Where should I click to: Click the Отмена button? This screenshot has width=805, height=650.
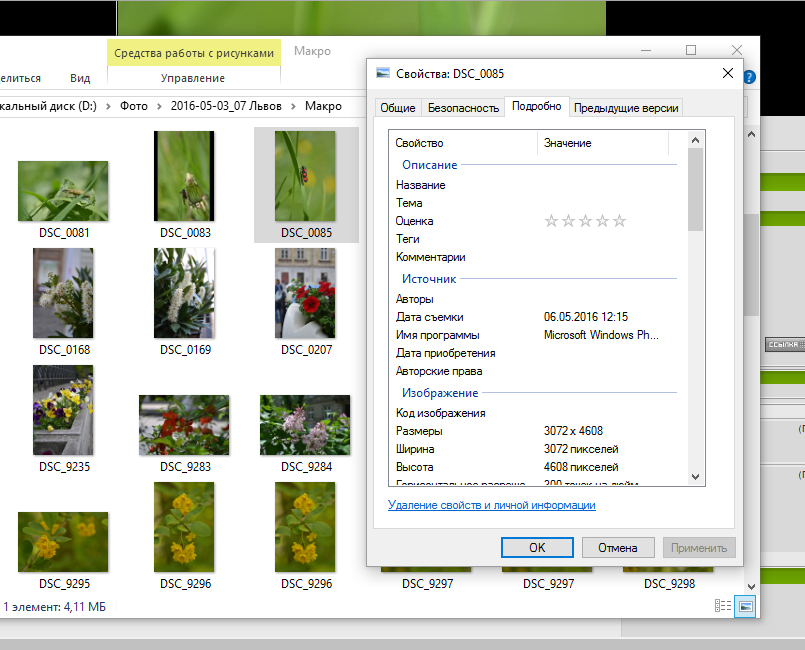click(x=617, y=548)
